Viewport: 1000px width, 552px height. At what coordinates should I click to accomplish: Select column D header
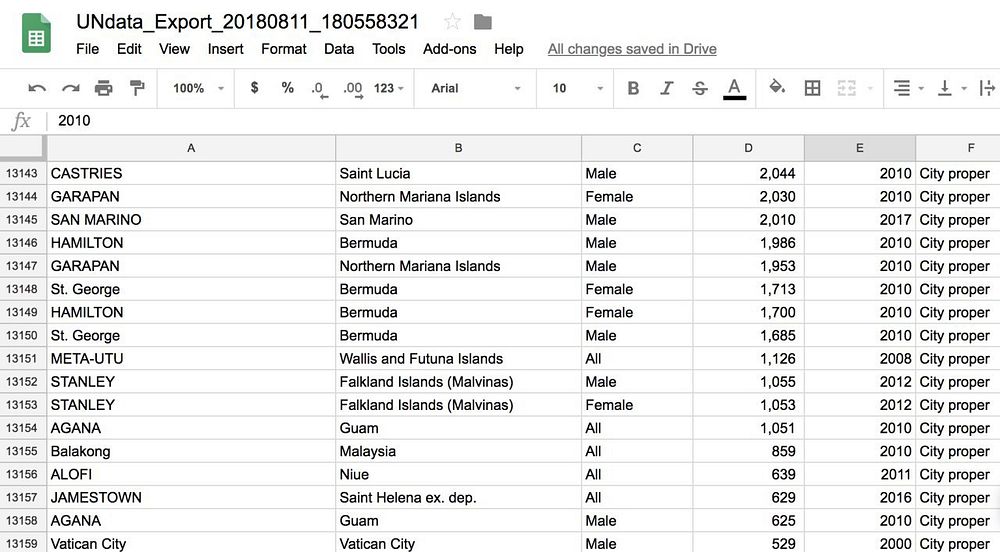click(748, 148)
